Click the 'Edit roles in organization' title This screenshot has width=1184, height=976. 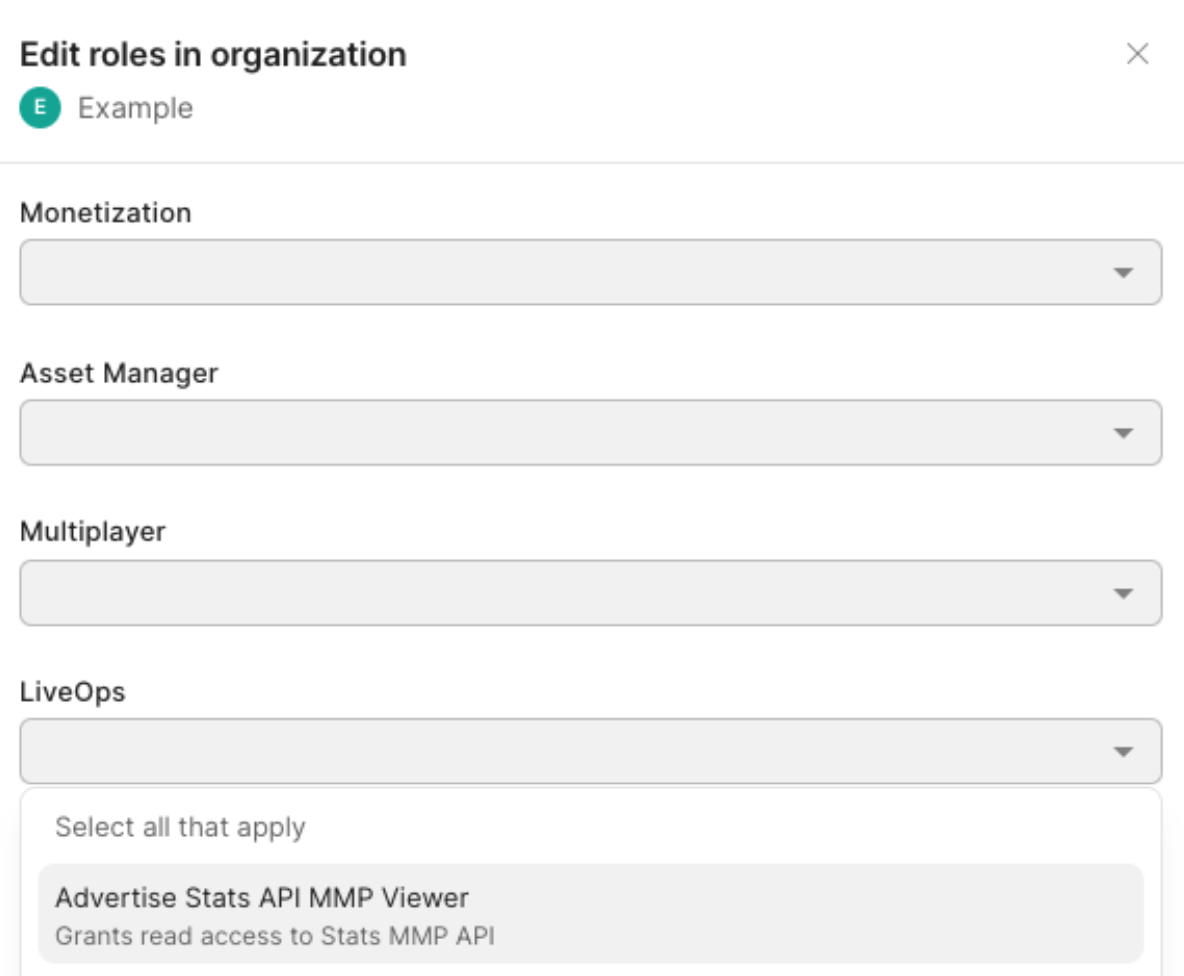pyautogui.click(x=213, y=54)
